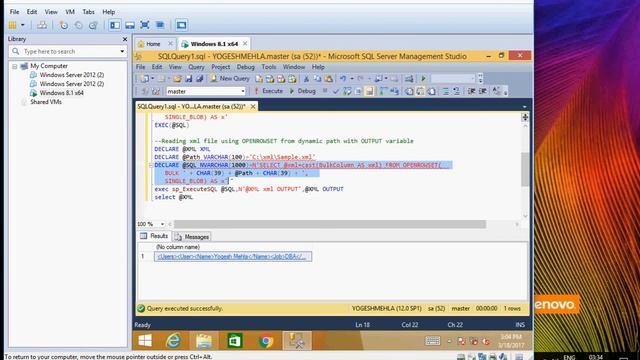Open the SSMS find combo box

tap(453, 78)
